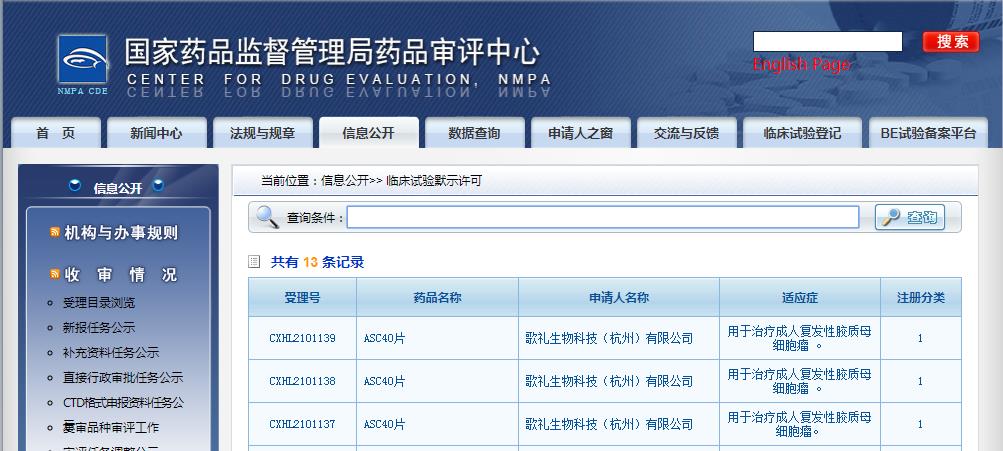This screenshot has width=1003, height=451.
Task: Focus the 查询条件 input field
Action: click(x=602, y=217)
